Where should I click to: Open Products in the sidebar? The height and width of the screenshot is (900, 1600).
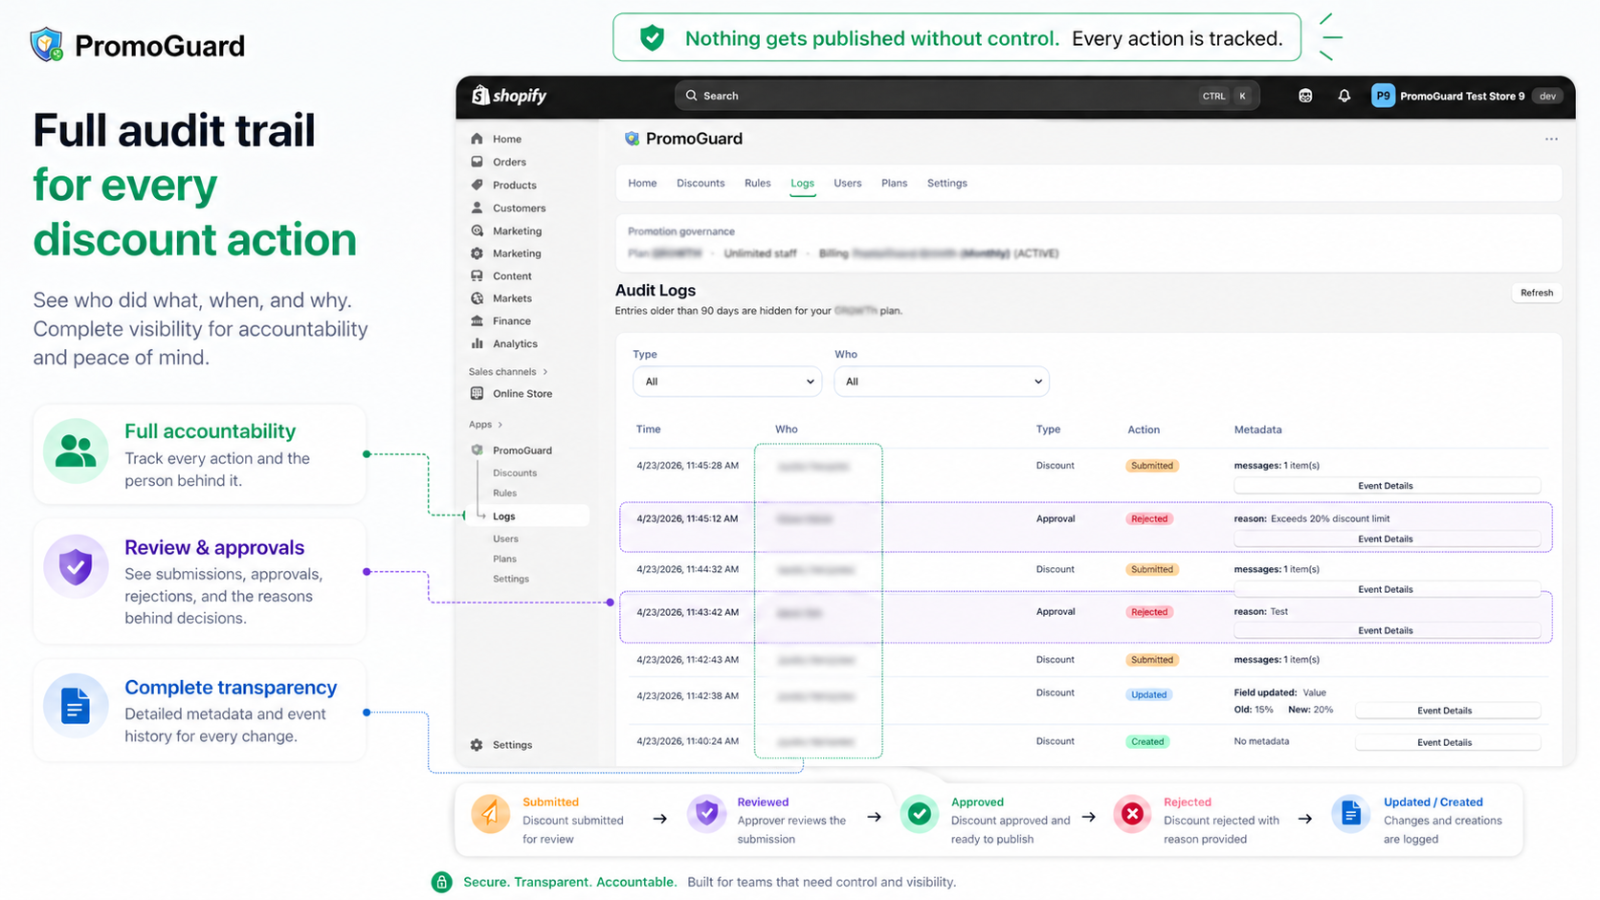(514, 185)
